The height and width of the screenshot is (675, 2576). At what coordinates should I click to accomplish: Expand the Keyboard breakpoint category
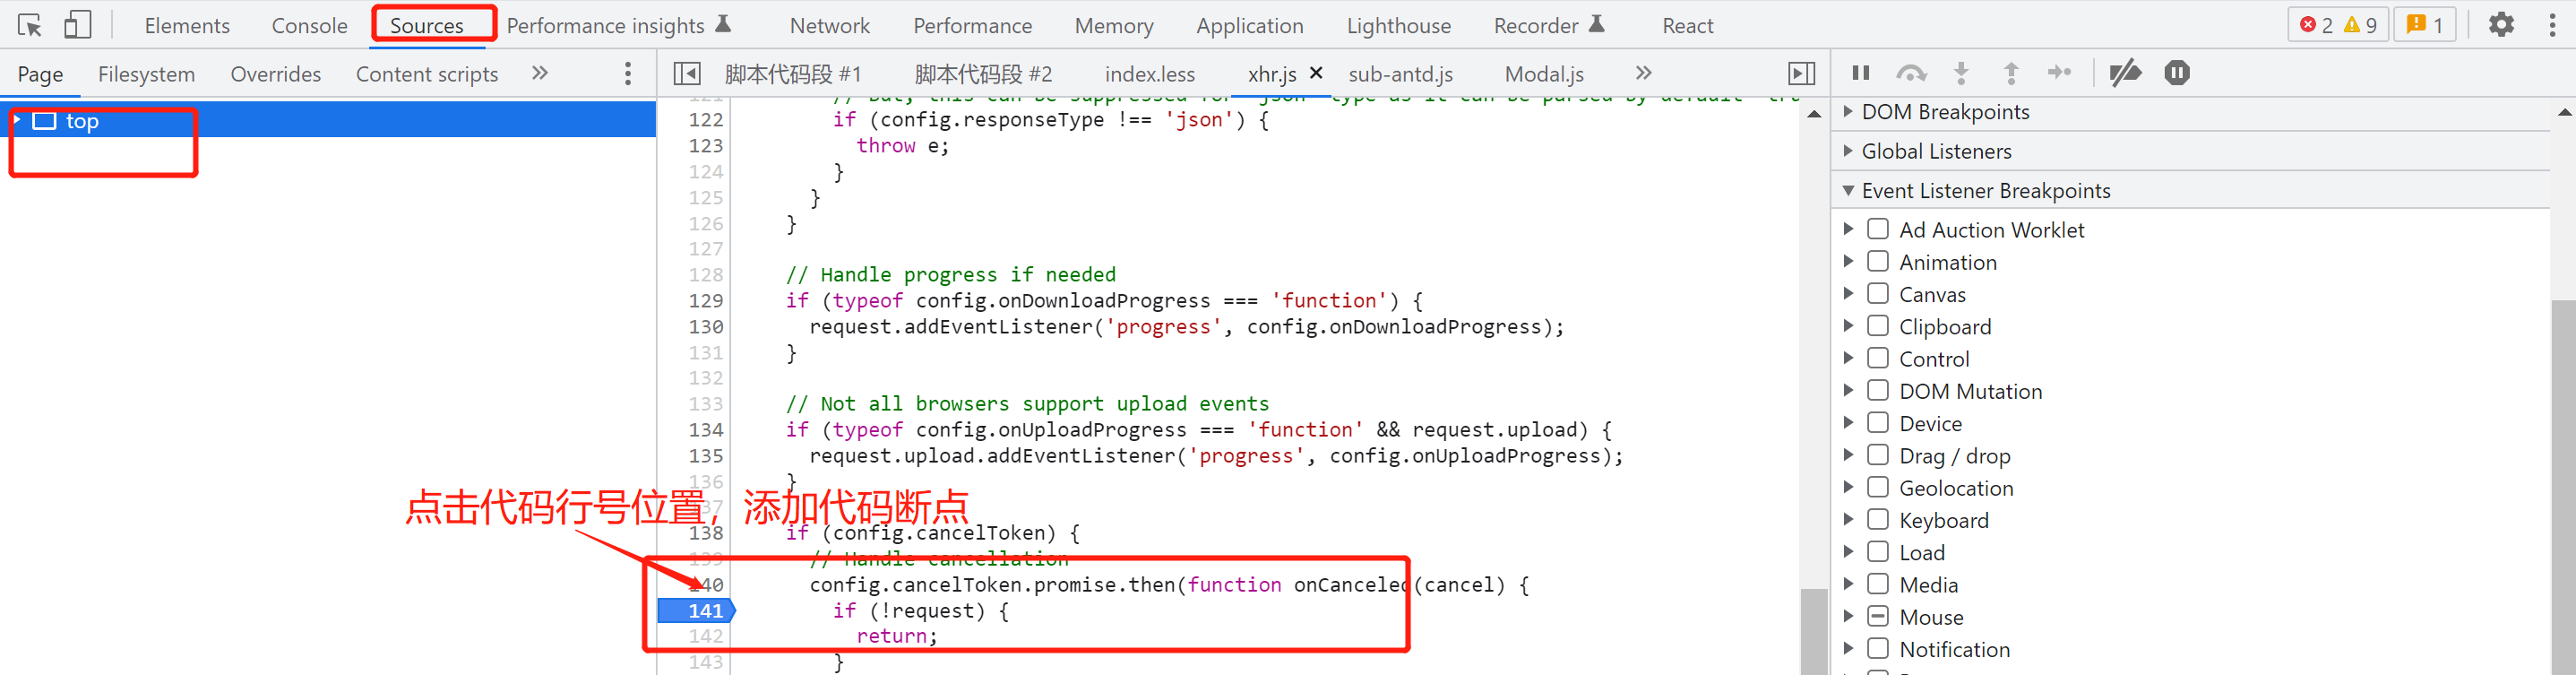coord(1848,519)
